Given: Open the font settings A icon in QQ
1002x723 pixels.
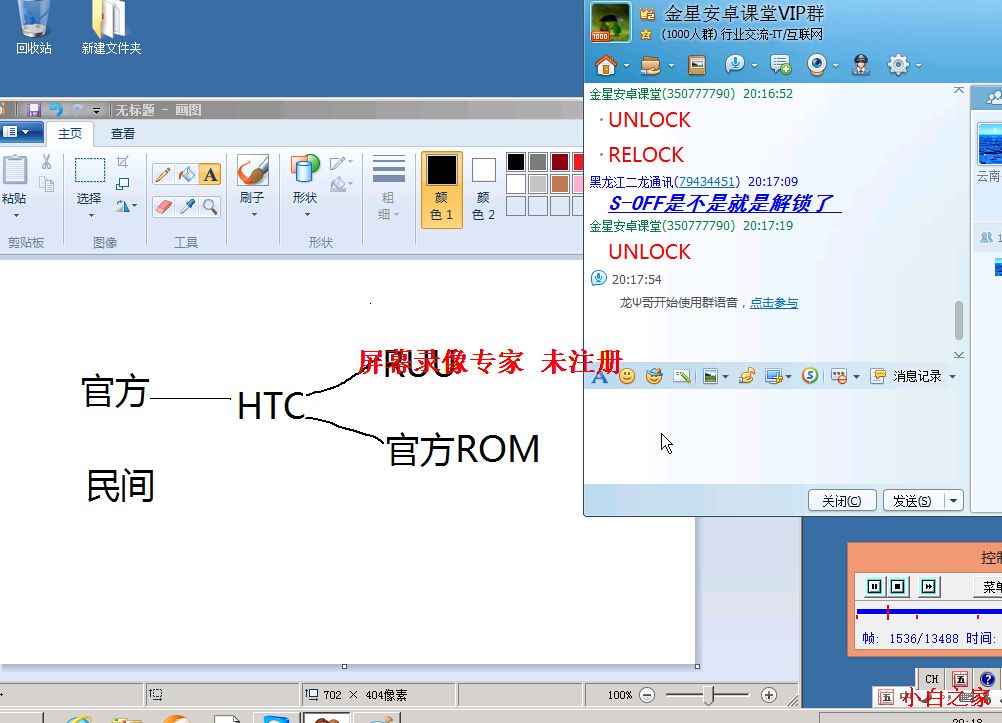Looking at the screenshot, I should (599, 376).
